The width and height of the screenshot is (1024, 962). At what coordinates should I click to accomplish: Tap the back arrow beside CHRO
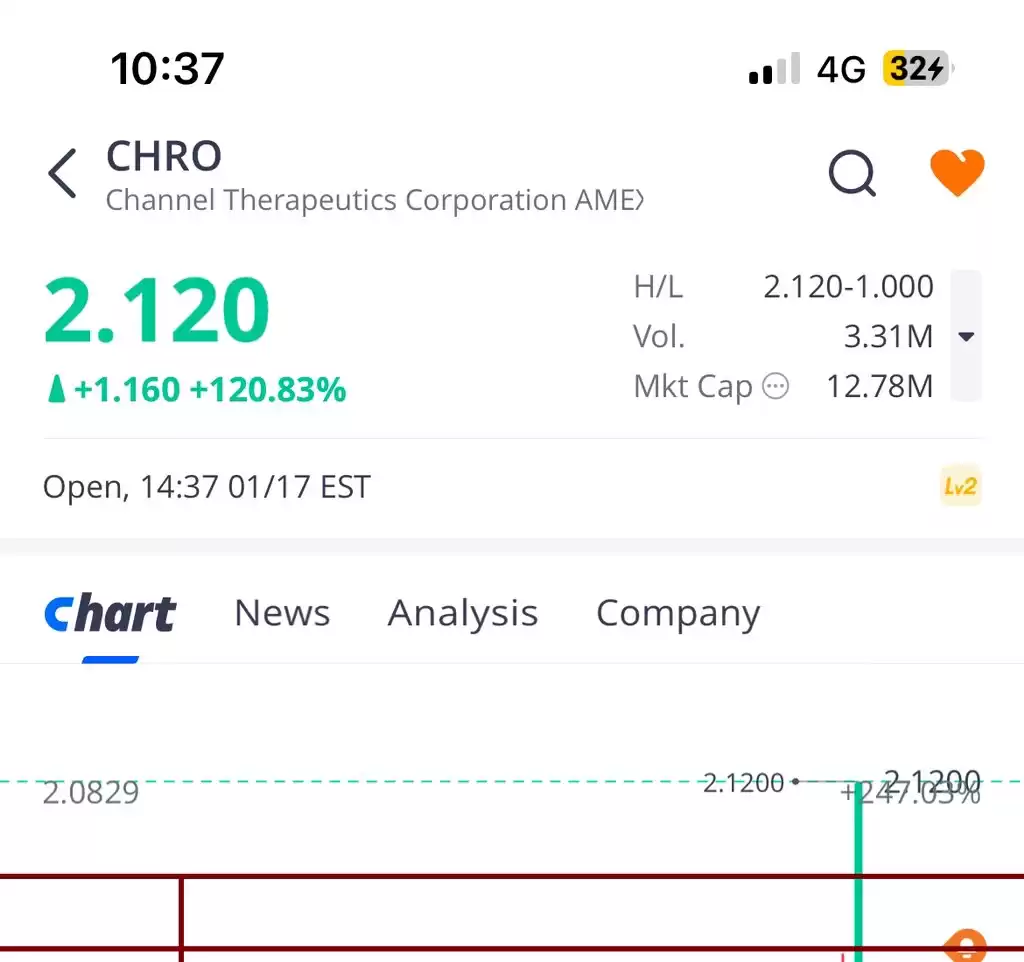(x=63, y=173)
